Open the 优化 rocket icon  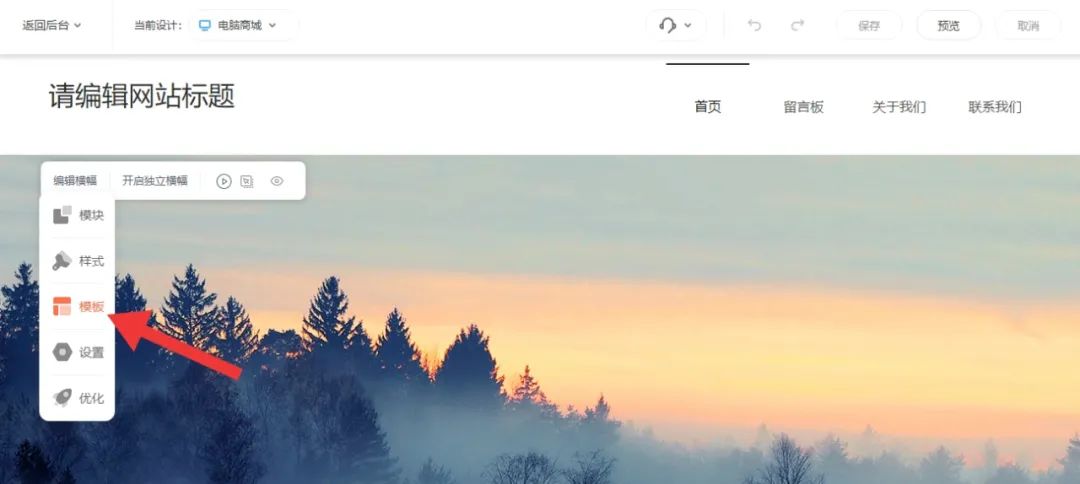[62, 398]
